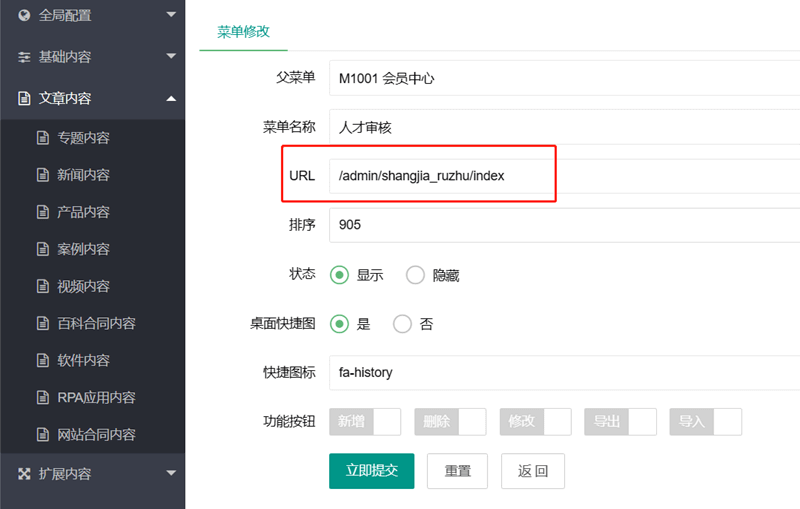Click the file icon next to 网站合同内容
Screen dimensions: 800x509
pos(43,435)
